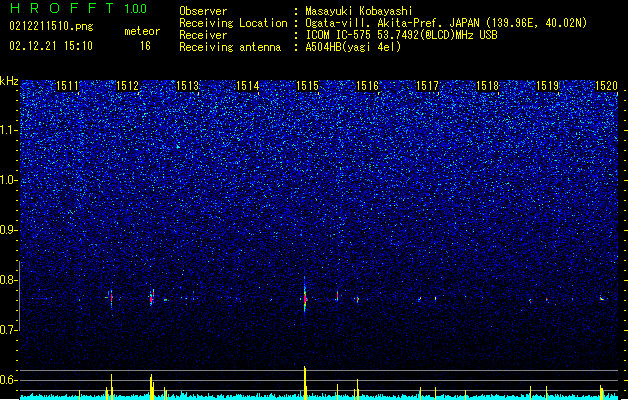
Task: Click the 'meteor' label
Action: (x=142, y=31)
